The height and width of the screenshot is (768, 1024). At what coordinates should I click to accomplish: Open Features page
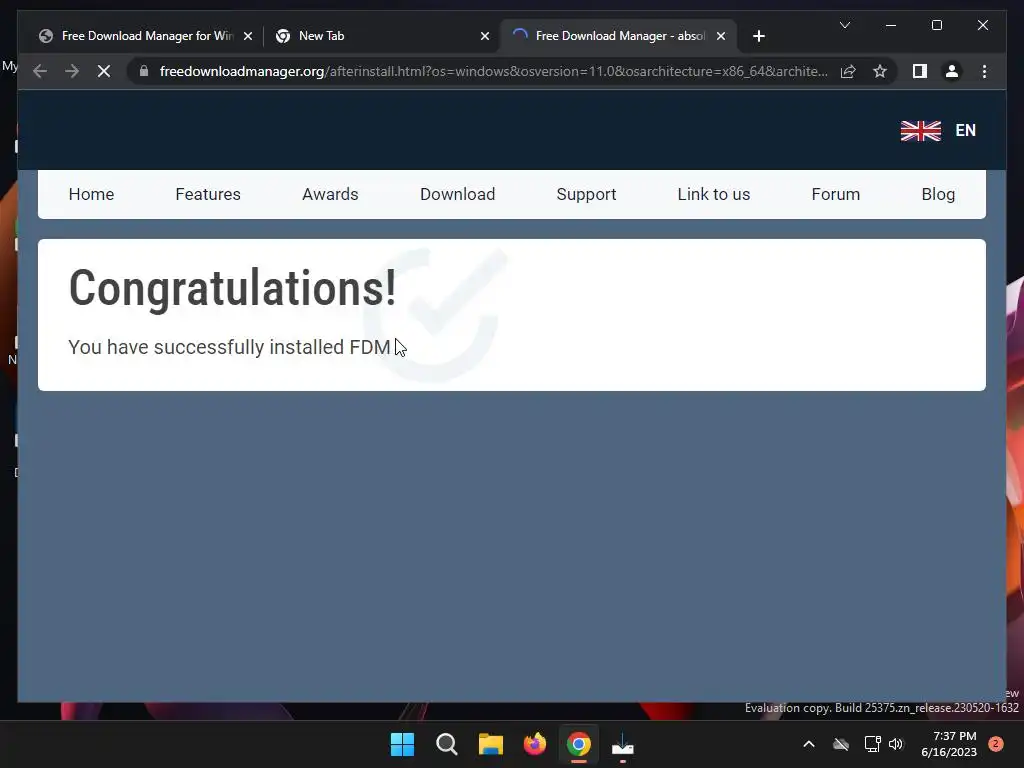pos(208,194)
